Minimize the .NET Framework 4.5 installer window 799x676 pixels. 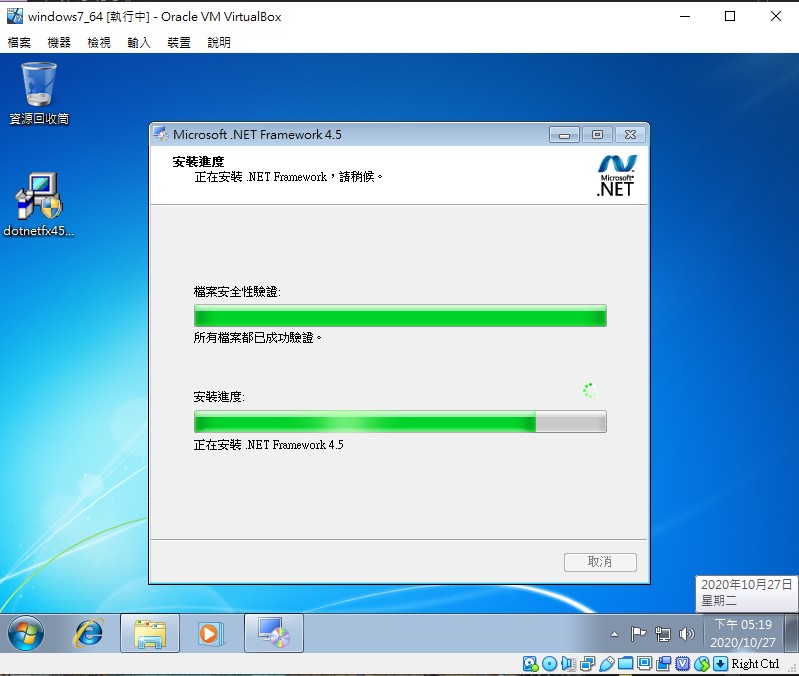tap(564, 135)
